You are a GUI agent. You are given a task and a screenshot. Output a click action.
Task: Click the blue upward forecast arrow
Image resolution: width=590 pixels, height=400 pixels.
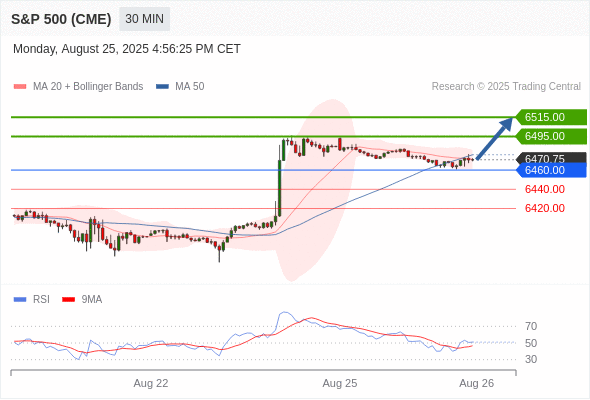click(495, 138)
